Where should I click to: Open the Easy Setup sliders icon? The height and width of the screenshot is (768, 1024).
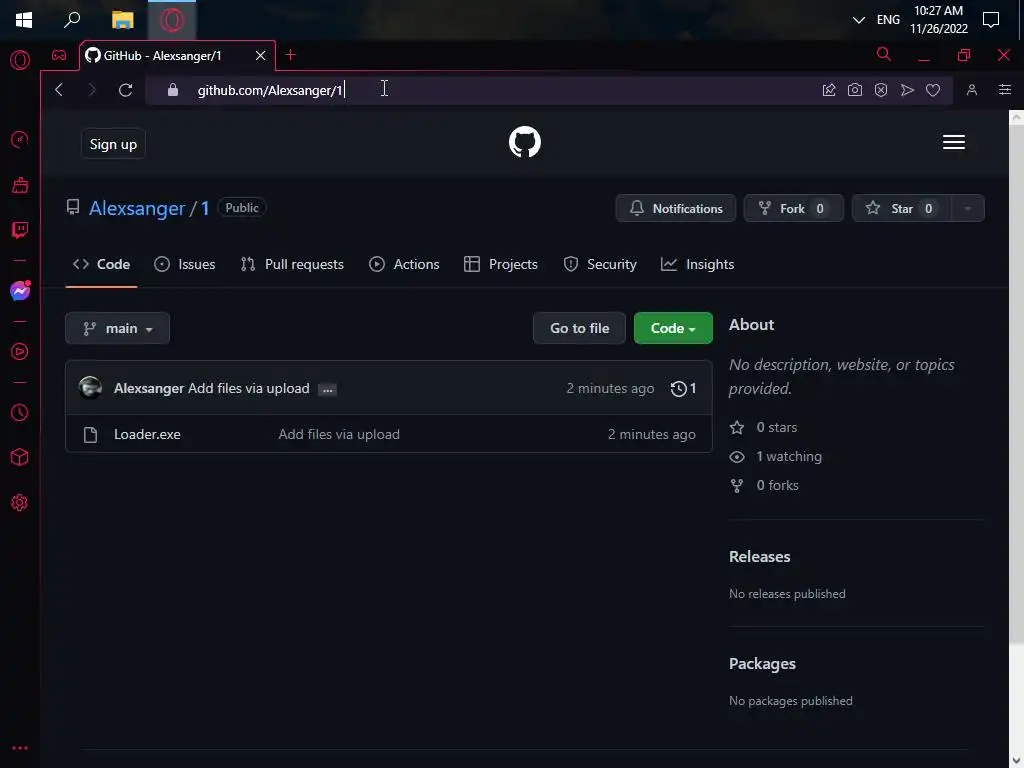pos(1005,90)
